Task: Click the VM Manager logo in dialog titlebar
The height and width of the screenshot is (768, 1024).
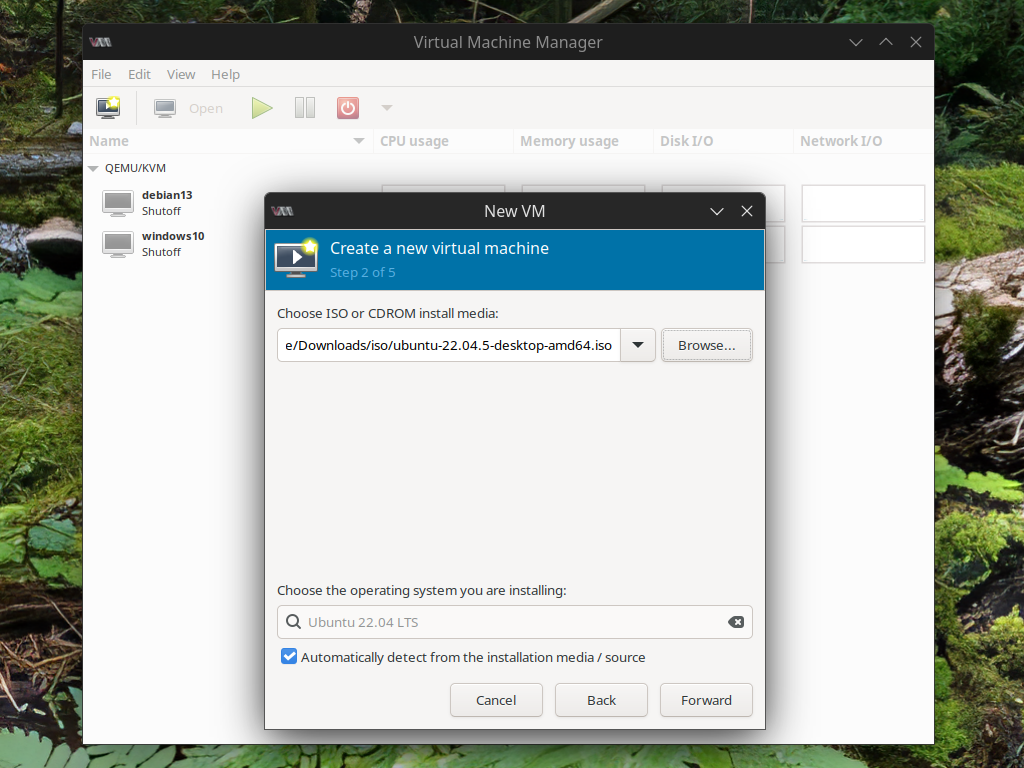Action: 283,211
